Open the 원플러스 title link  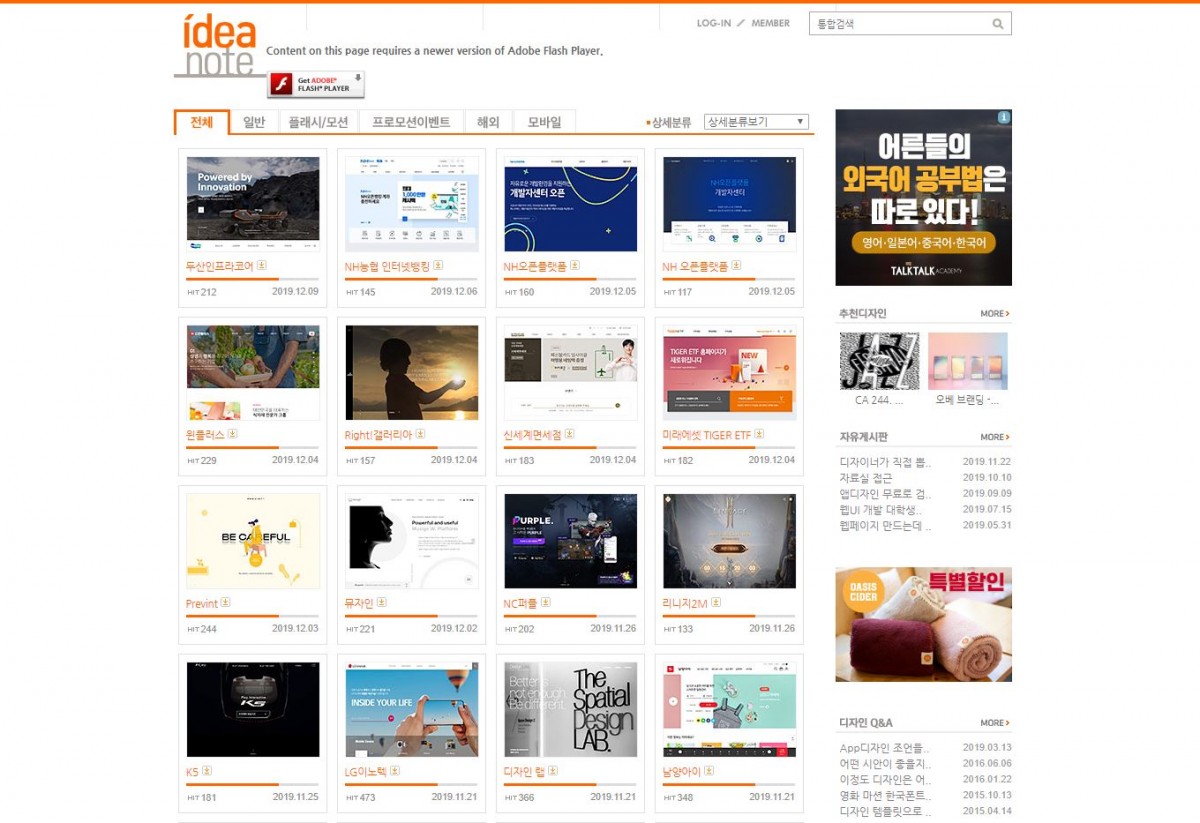[x=205, y=435]
